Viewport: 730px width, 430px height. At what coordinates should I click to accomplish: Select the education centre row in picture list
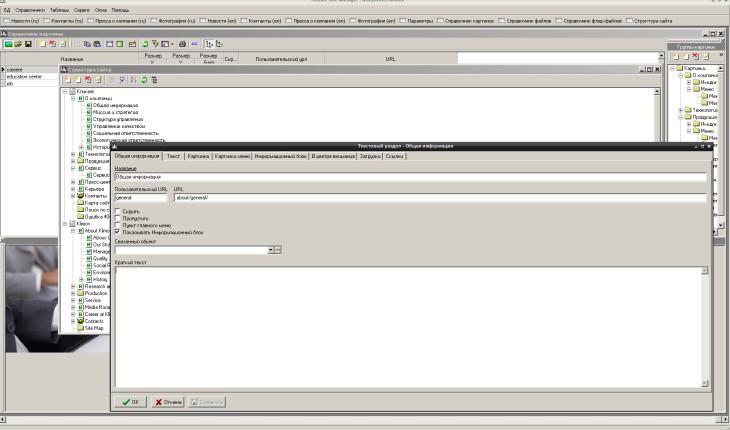click(x=30, y=76)
